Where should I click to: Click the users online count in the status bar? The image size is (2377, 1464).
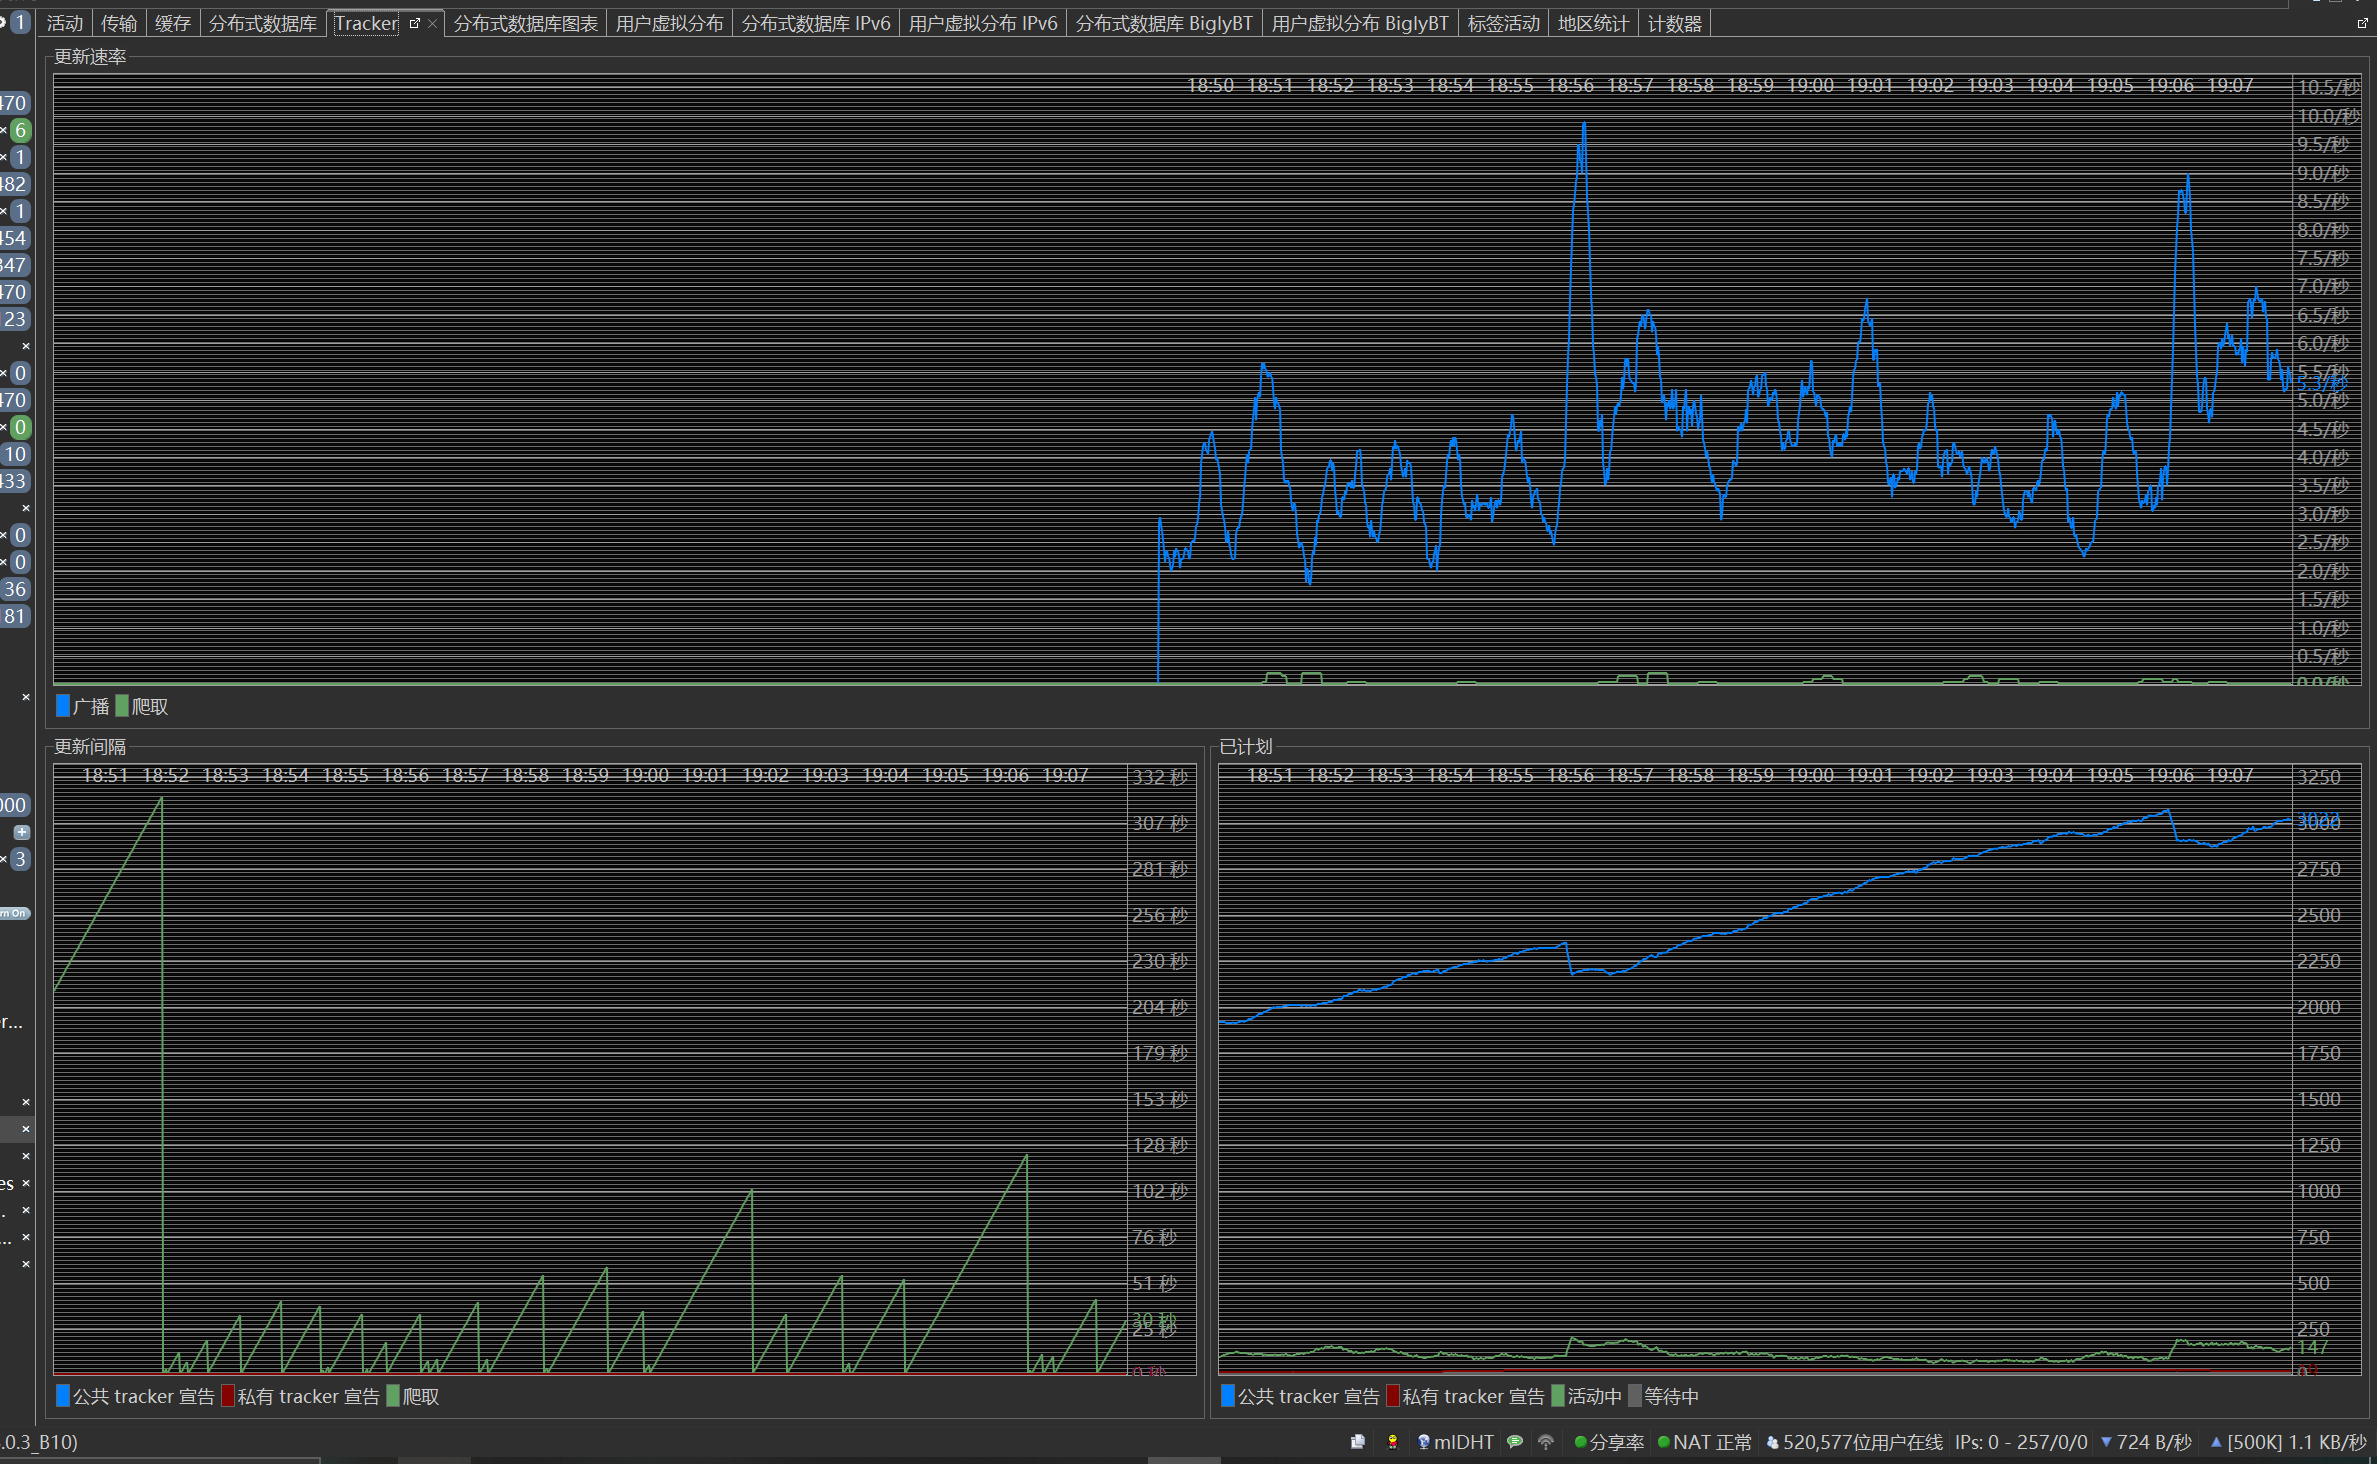1855,1442
